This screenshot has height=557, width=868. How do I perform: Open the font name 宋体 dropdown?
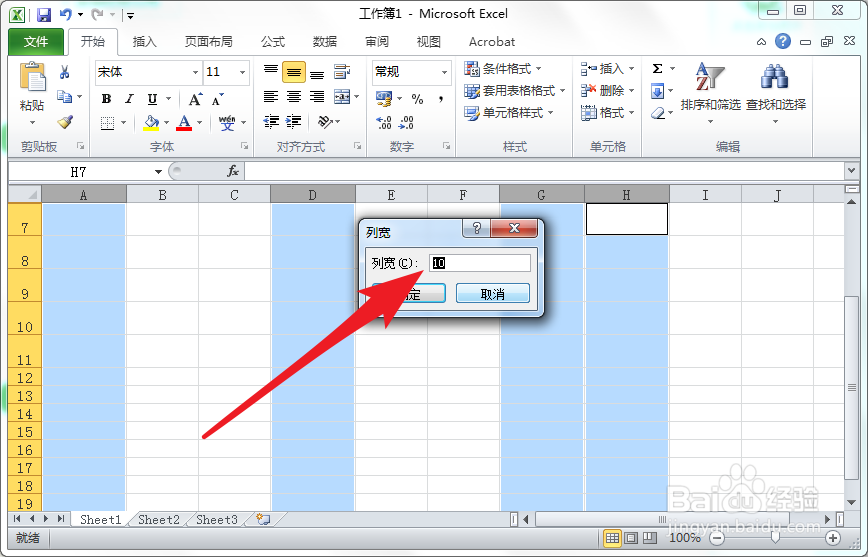click(x=195, y=72)
